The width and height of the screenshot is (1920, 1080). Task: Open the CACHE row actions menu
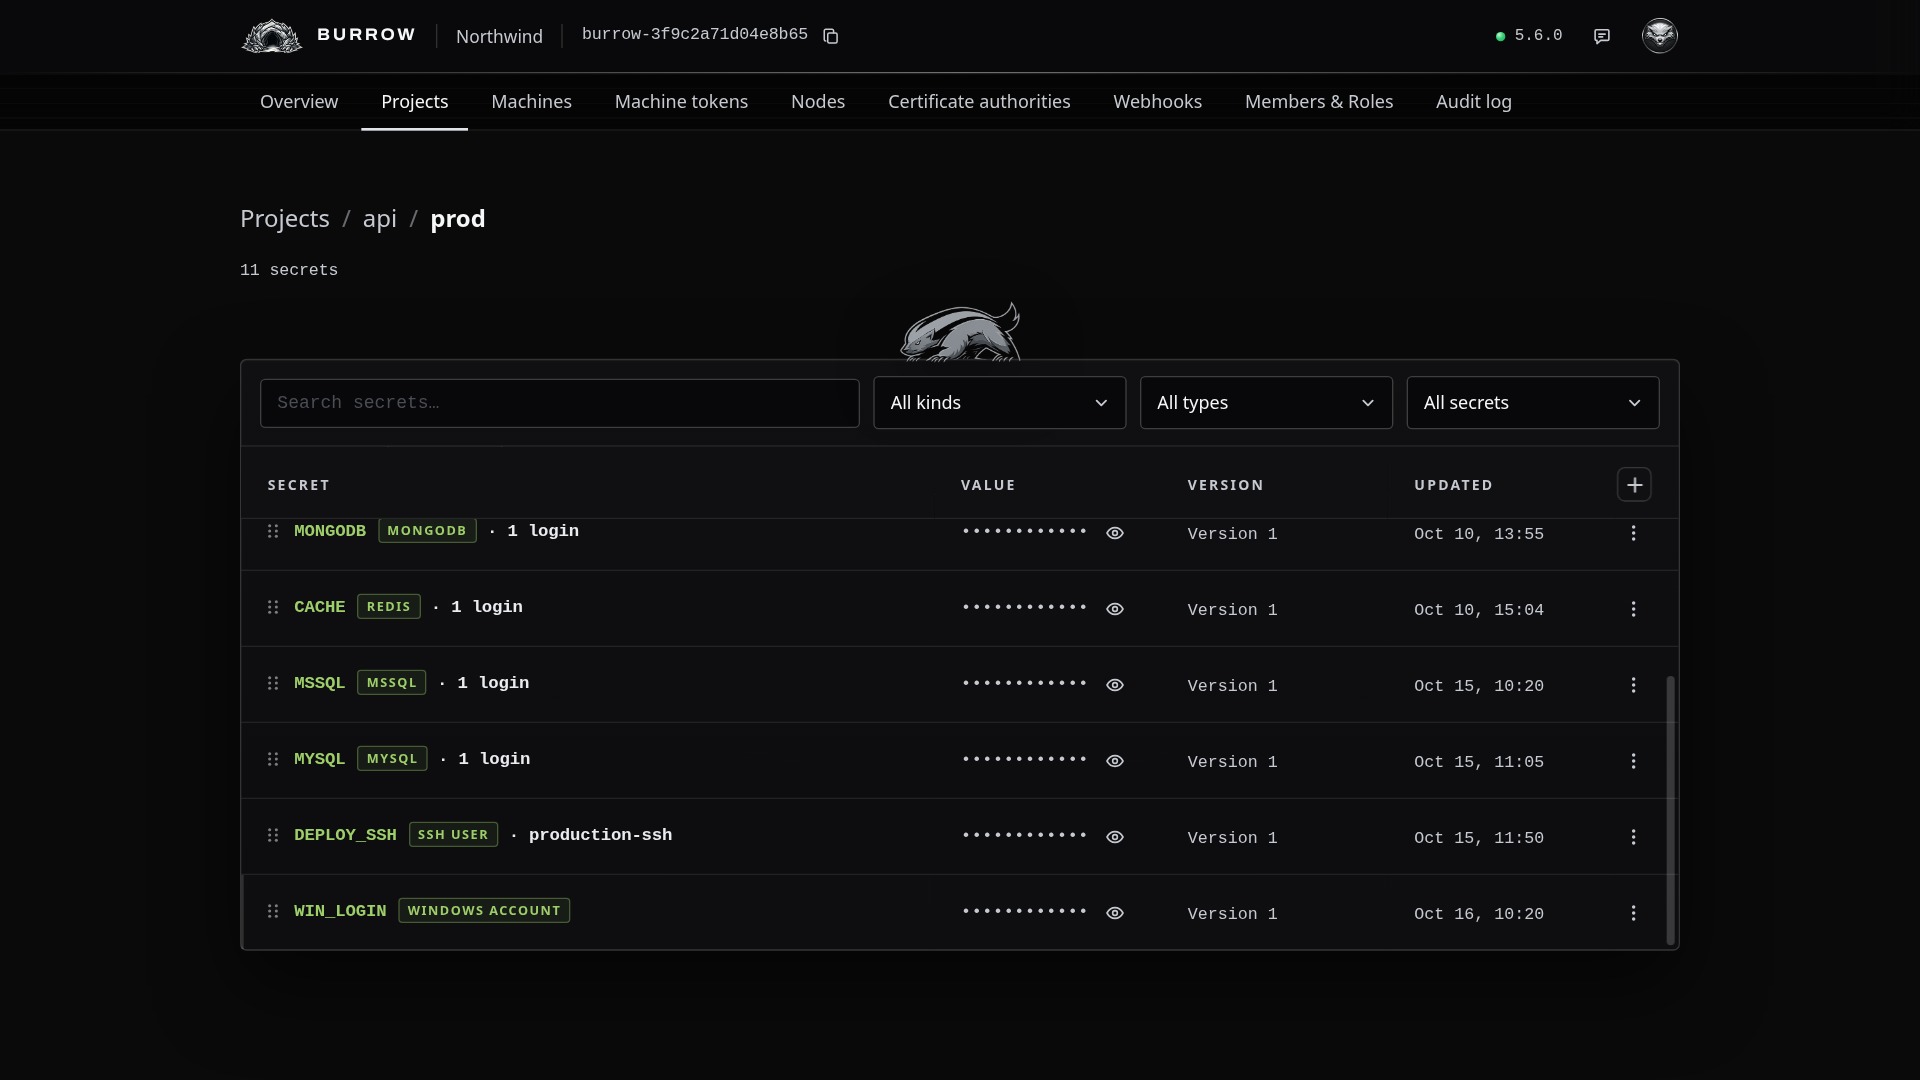coord(1634,609)
